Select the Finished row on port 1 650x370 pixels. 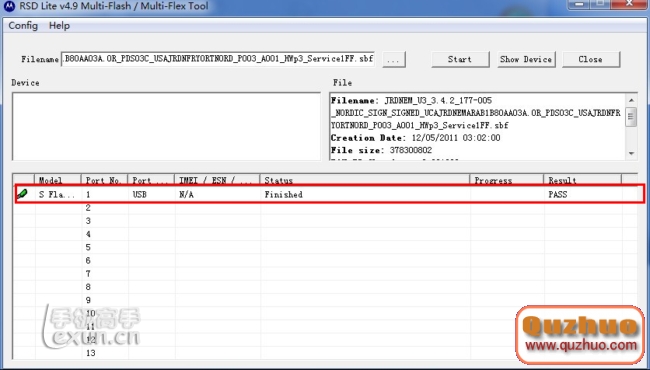tap(330, 194)
